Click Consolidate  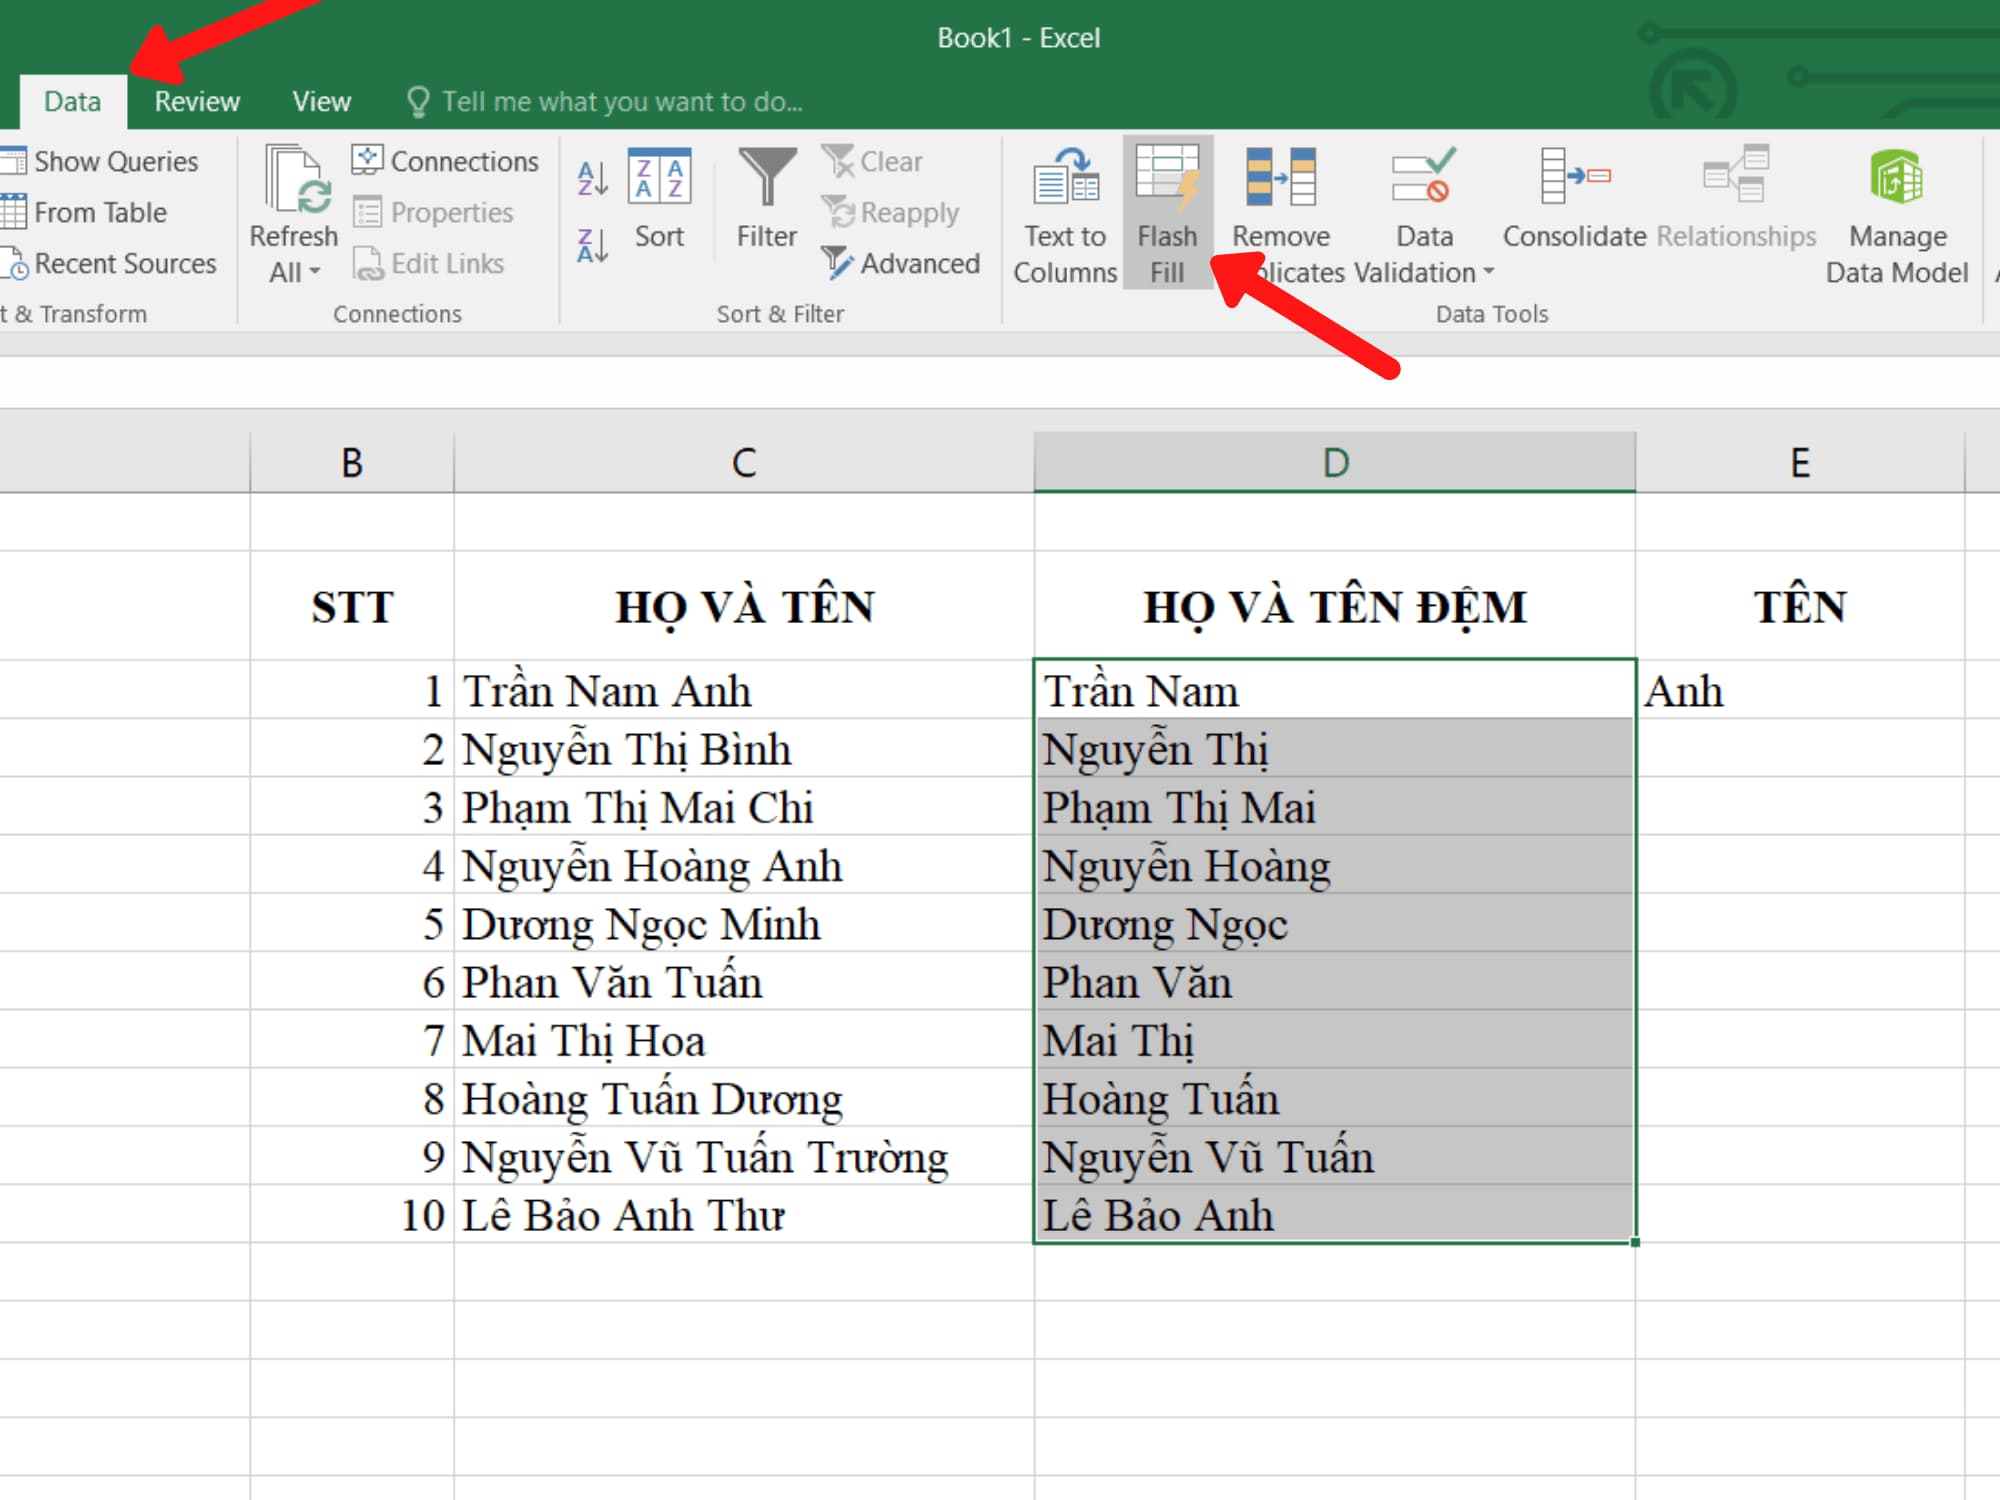point(1574,199)
